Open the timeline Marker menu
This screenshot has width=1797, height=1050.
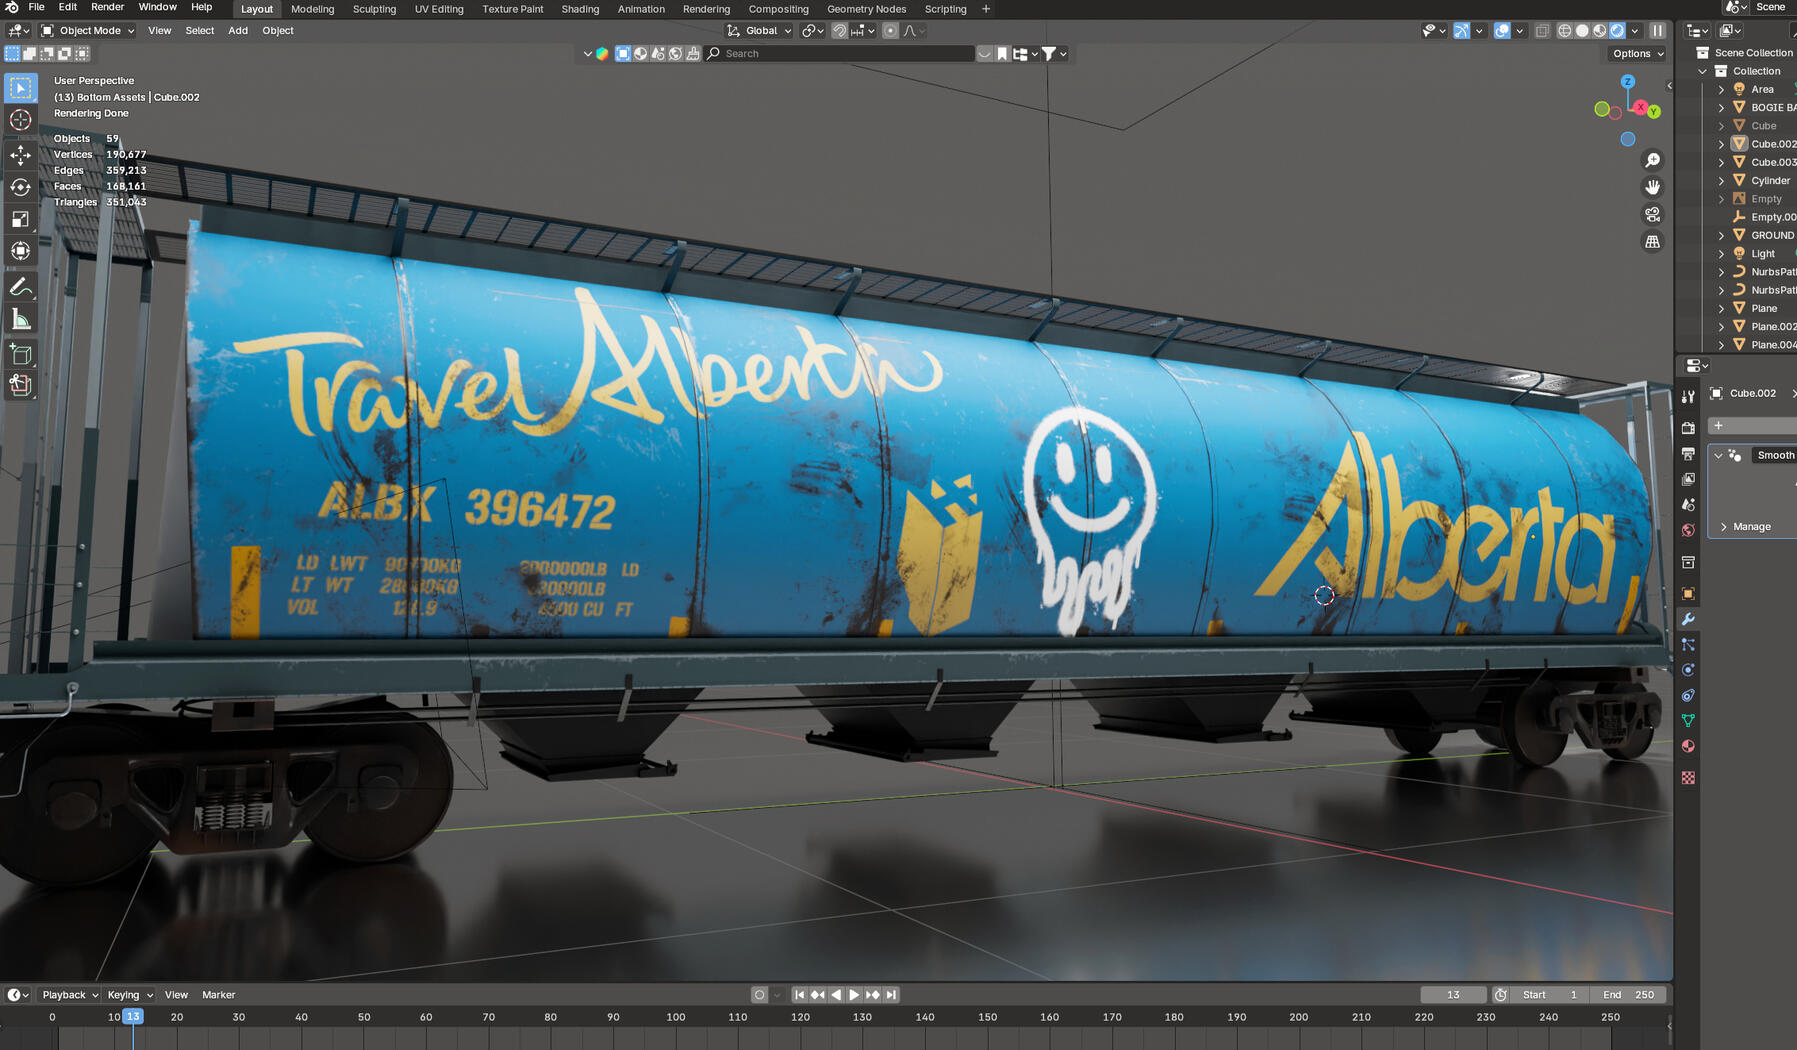218,995
